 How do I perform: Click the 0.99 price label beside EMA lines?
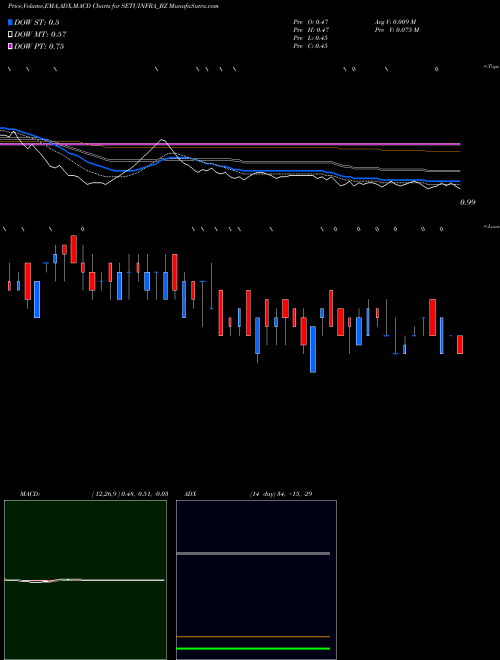[468, 202]
